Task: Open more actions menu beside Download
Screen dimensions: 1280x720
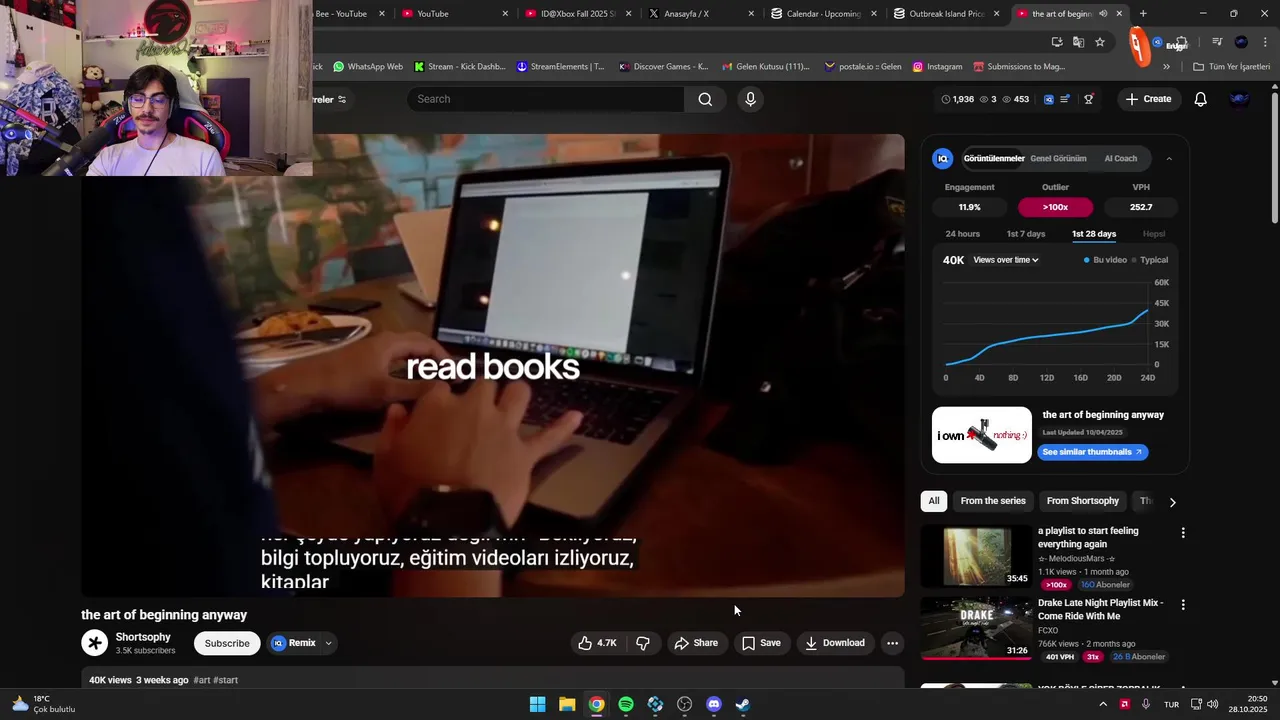Action: (x=892, y=643)
